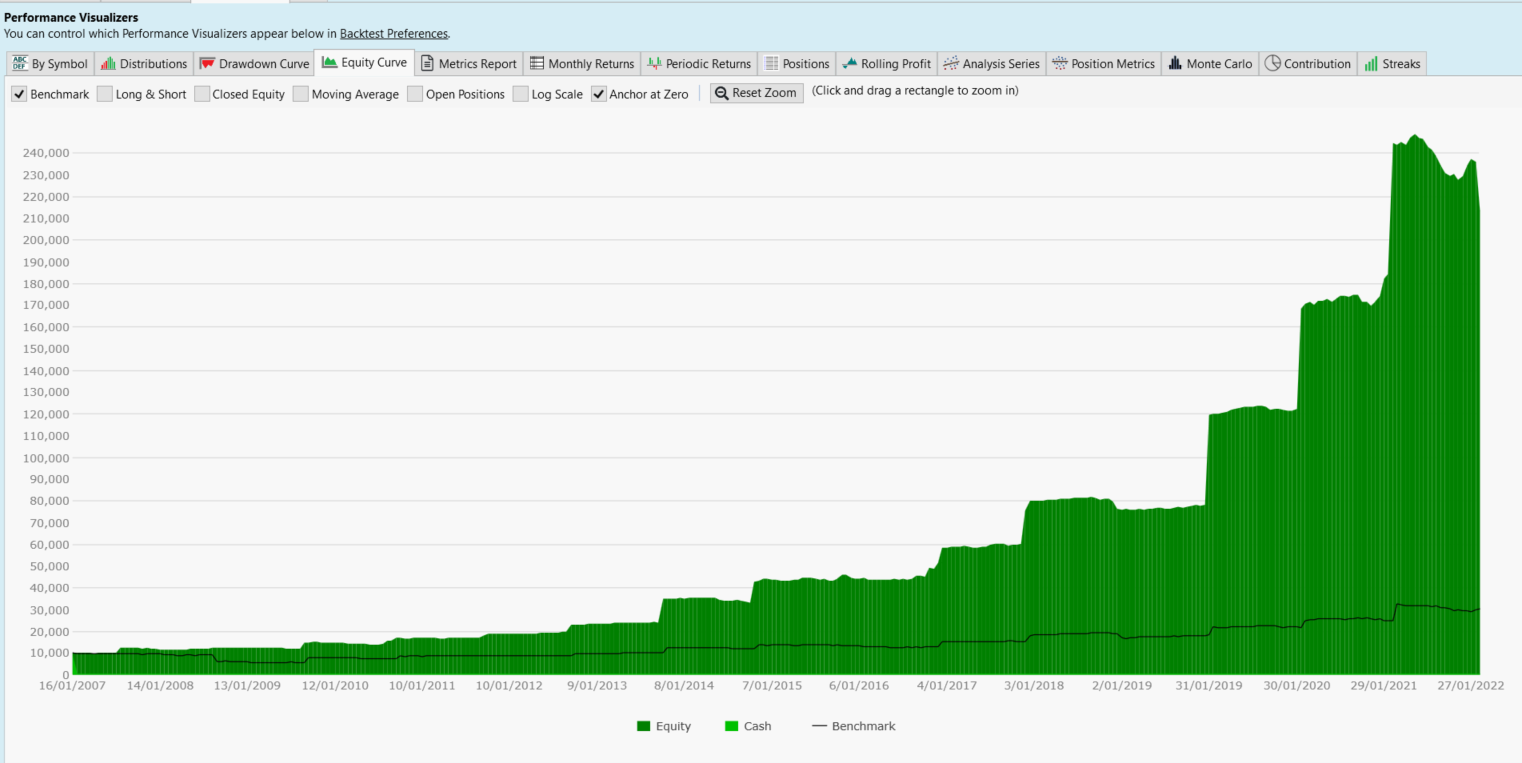Viewport: 1522px width, 763px height.
Task: Click the green Streaks bars icon
Action: (1371, 64)
